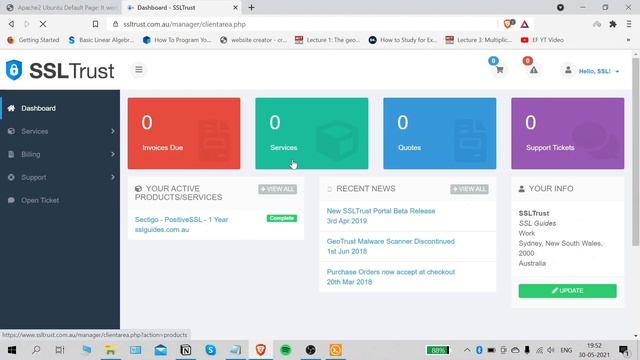Viewport: 640px width, 360px height.
Task: Open the Mail app on the taskbar
Action: coord(161,350)
